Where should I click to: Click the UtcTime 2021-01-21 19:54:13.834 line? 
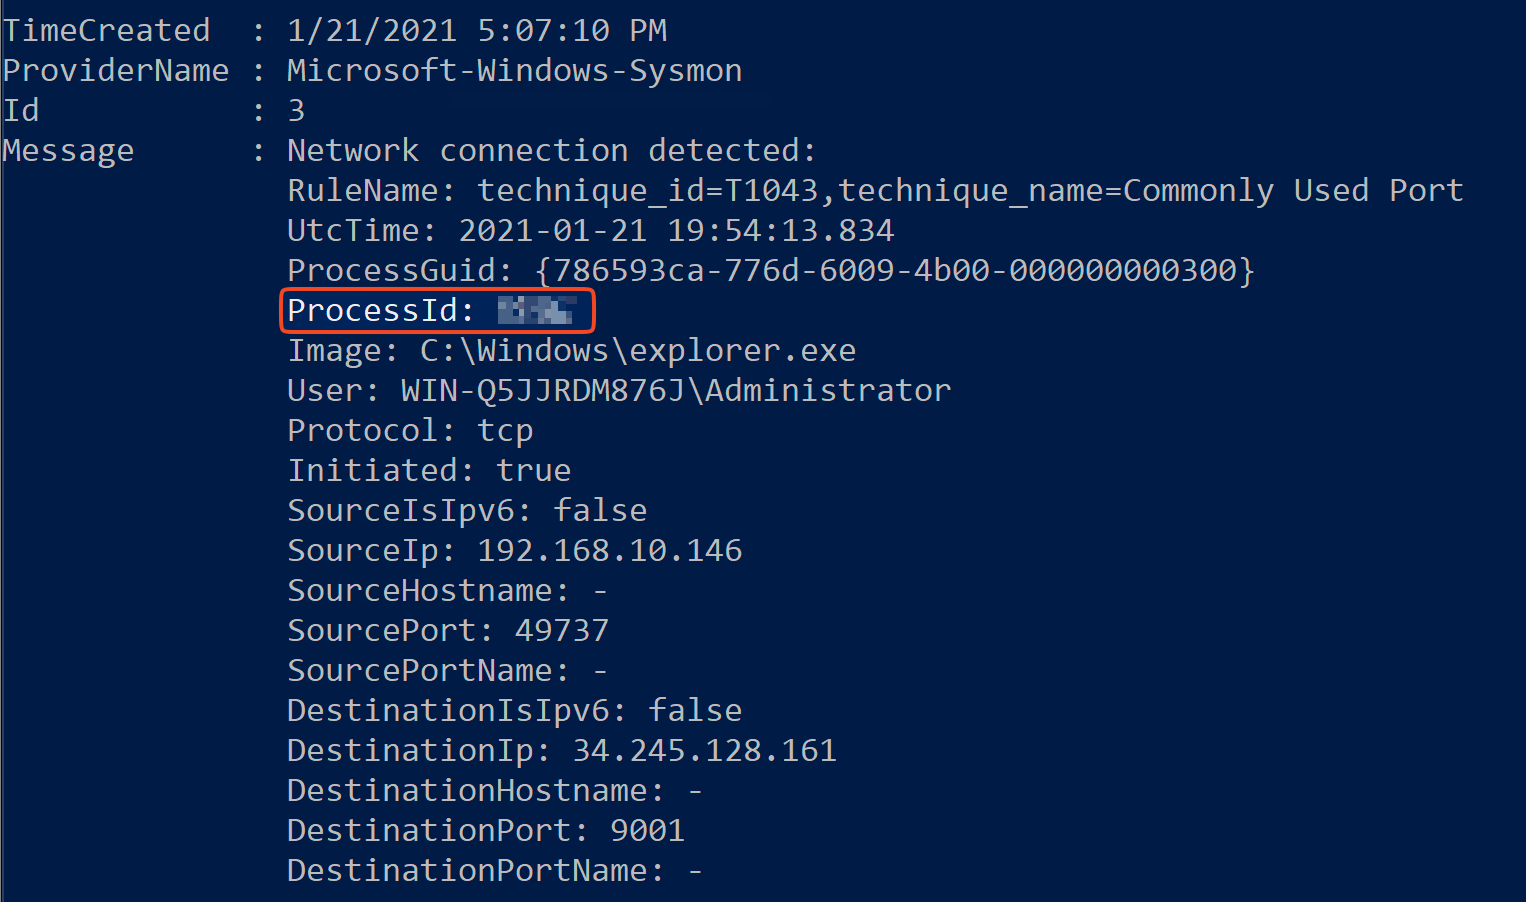click(x=590, y=231)
